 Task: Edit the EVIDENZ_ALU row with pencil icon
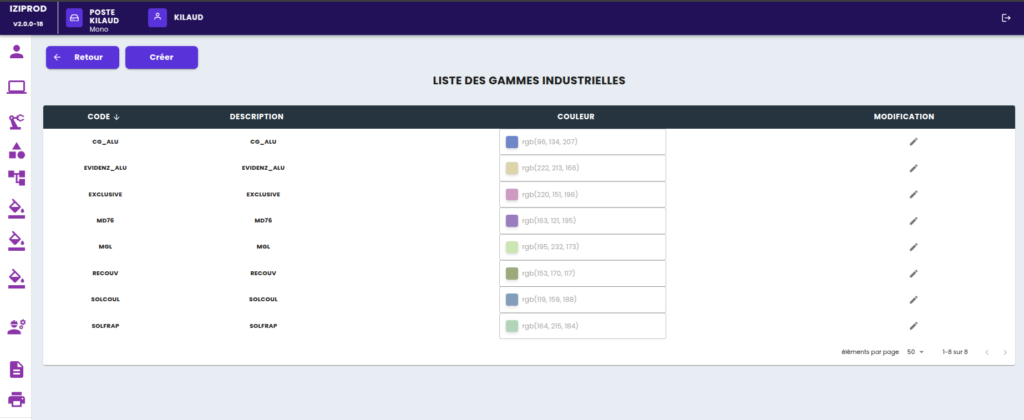click(914, 168)
